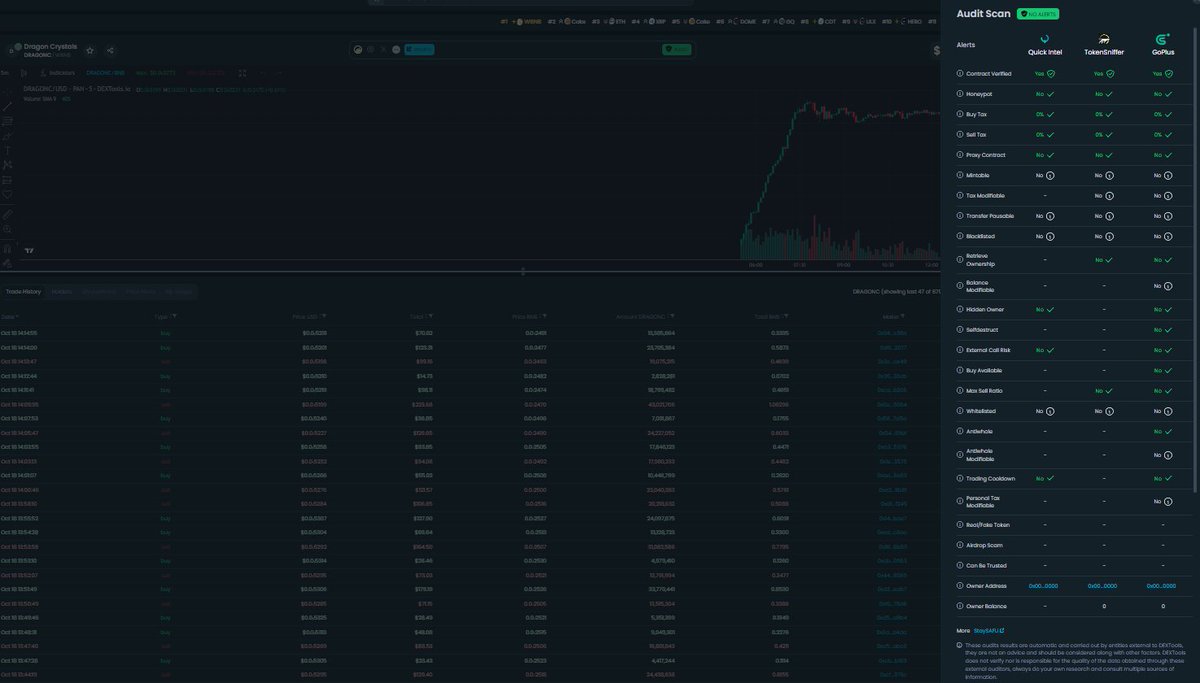The height and width of the screenshot is (683, 1200).
Task: Open GoPlus owner address 0x00...0000
Action: (x=1162, y=586)
